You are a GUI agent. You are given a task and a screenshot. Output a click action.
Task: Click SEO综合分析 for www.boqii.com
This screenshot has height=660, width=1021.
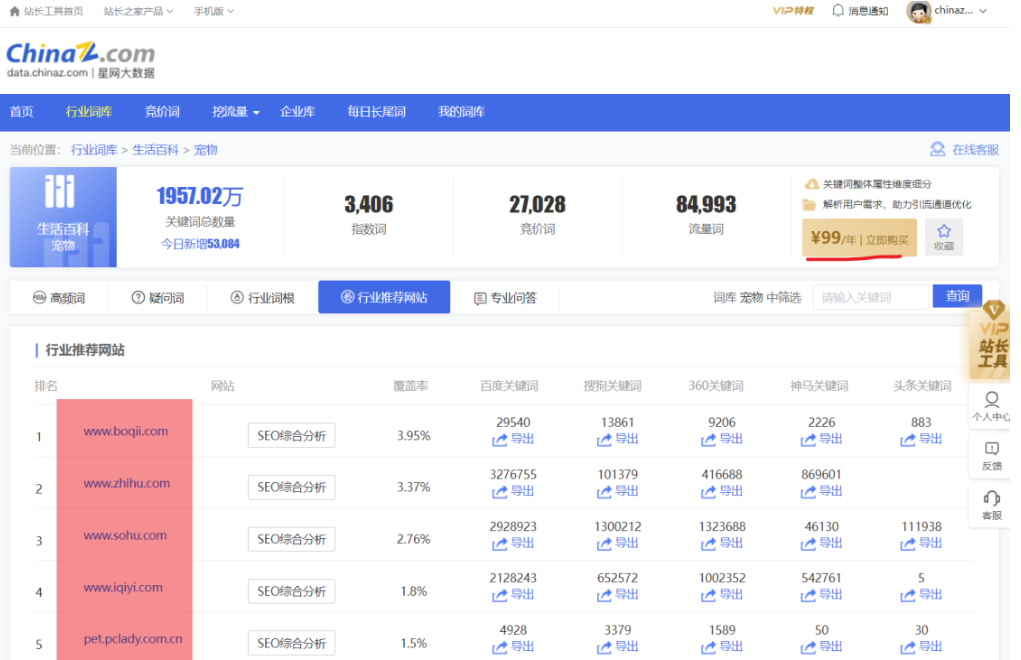[292, 435]
